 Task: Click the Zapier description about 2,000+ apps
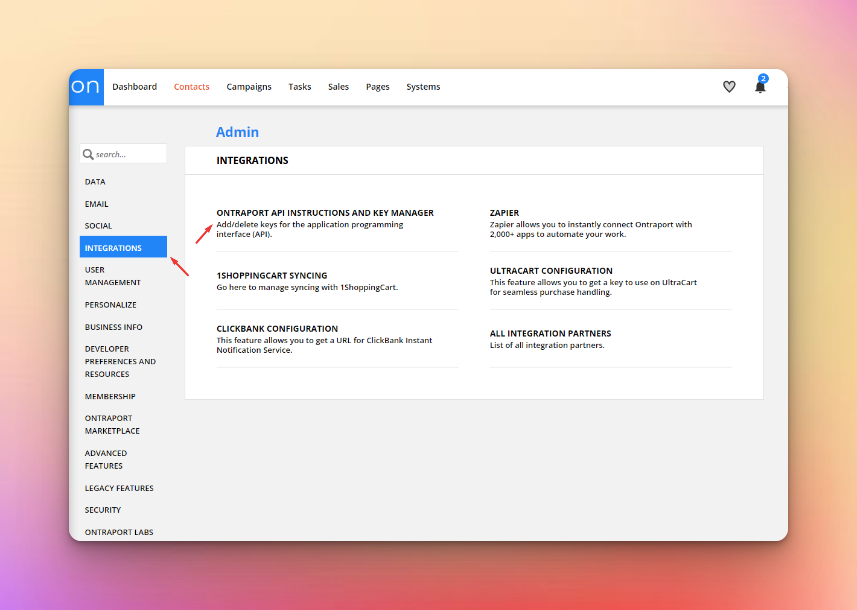(591, 230)
